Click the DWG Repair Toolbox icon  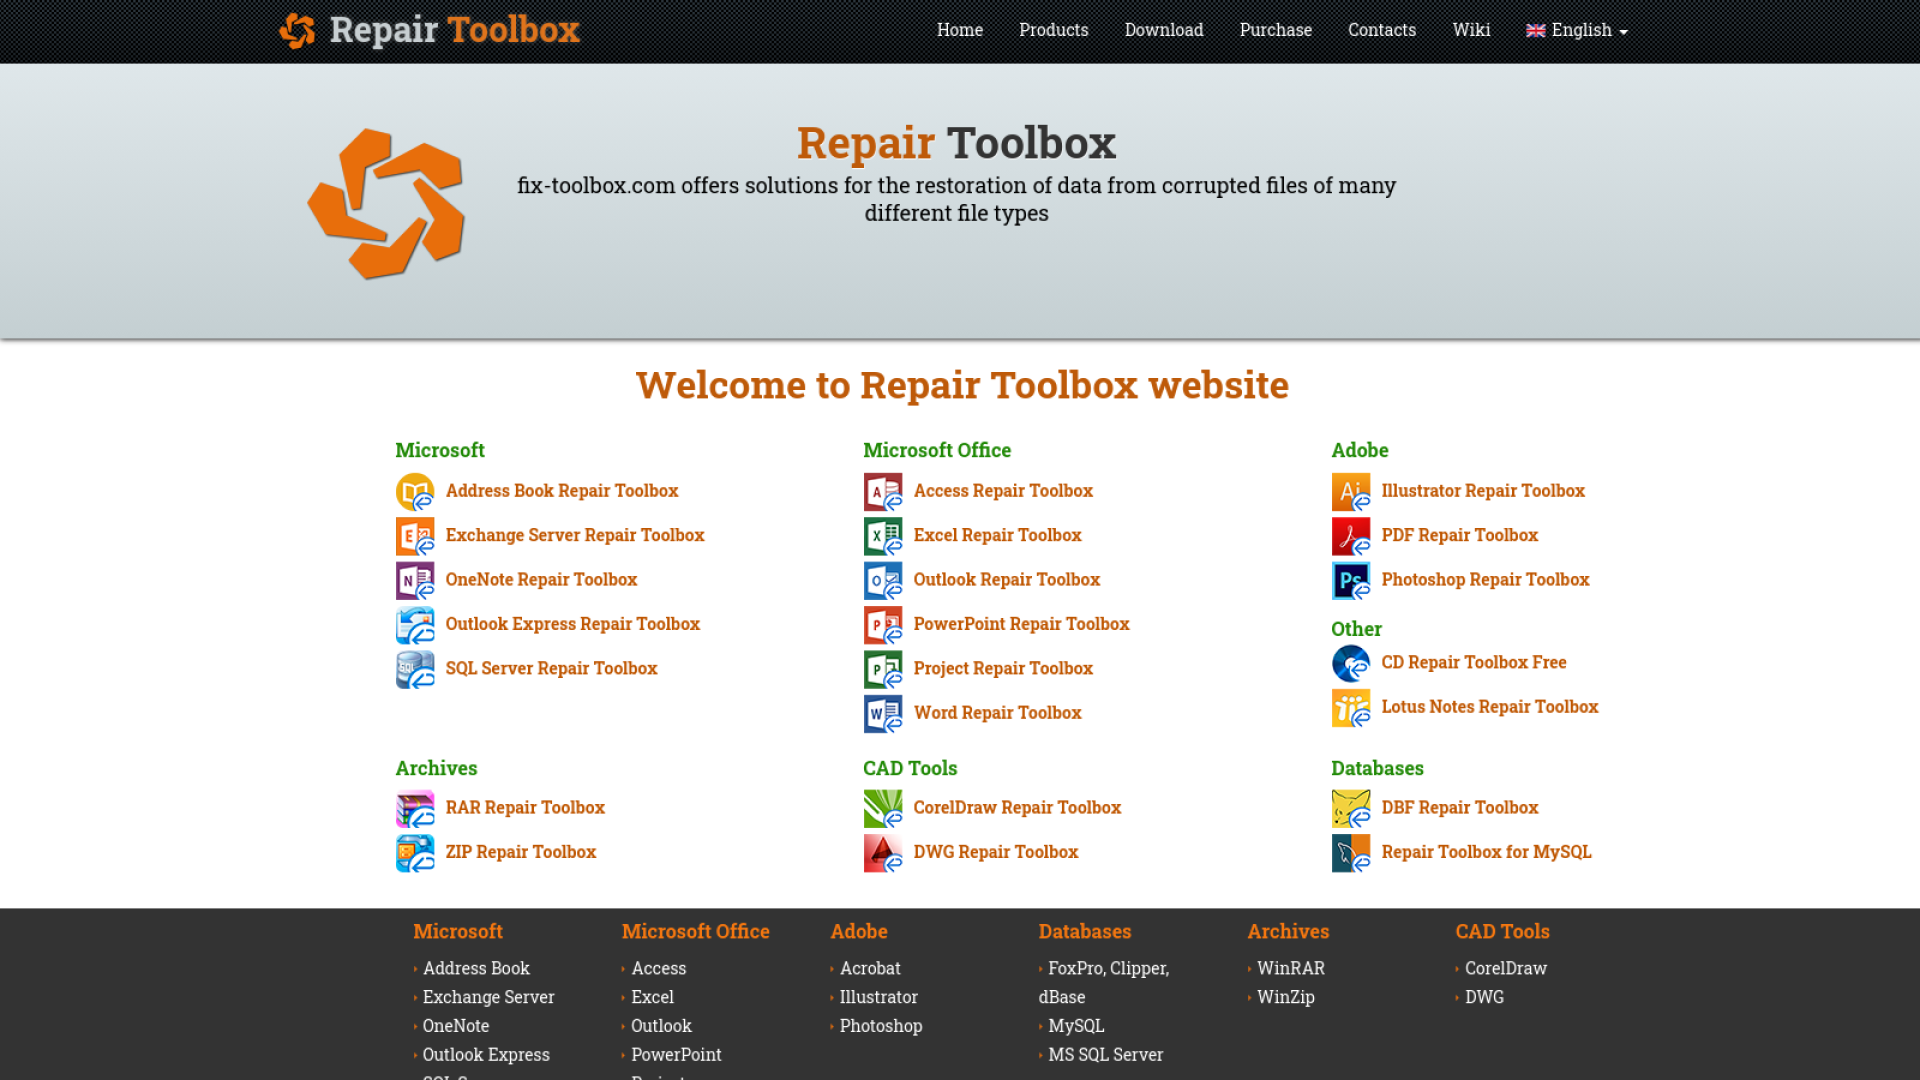882,852
